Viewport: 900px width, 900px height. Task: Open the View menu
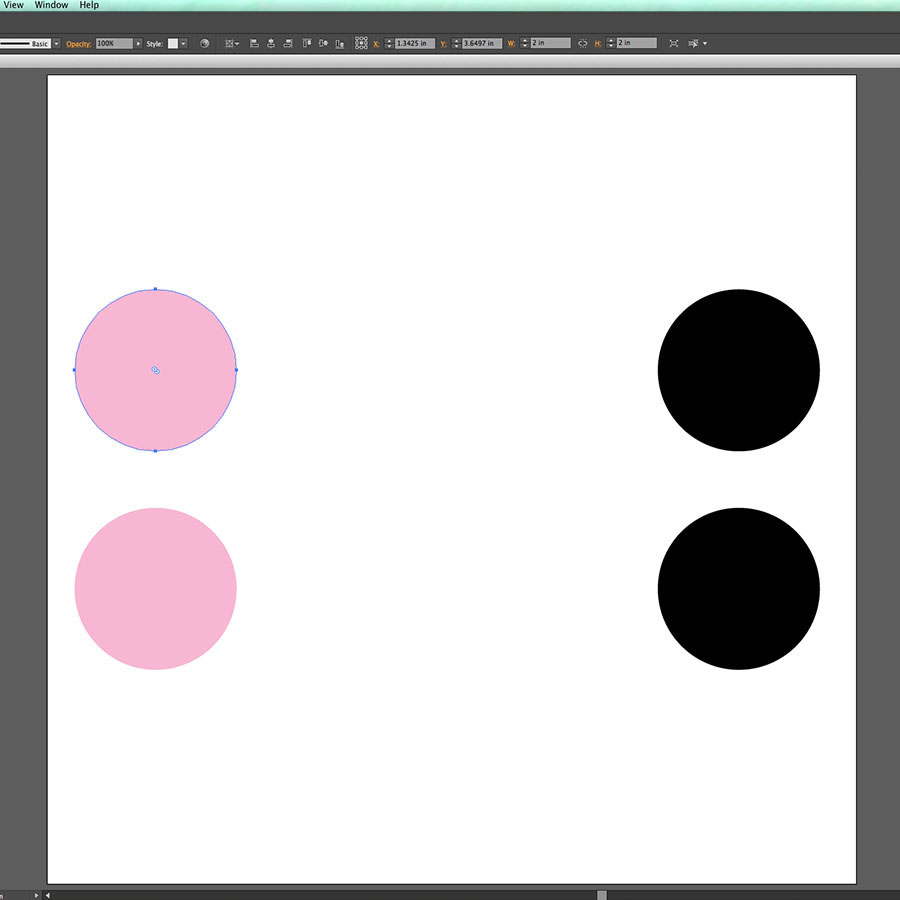14,5
